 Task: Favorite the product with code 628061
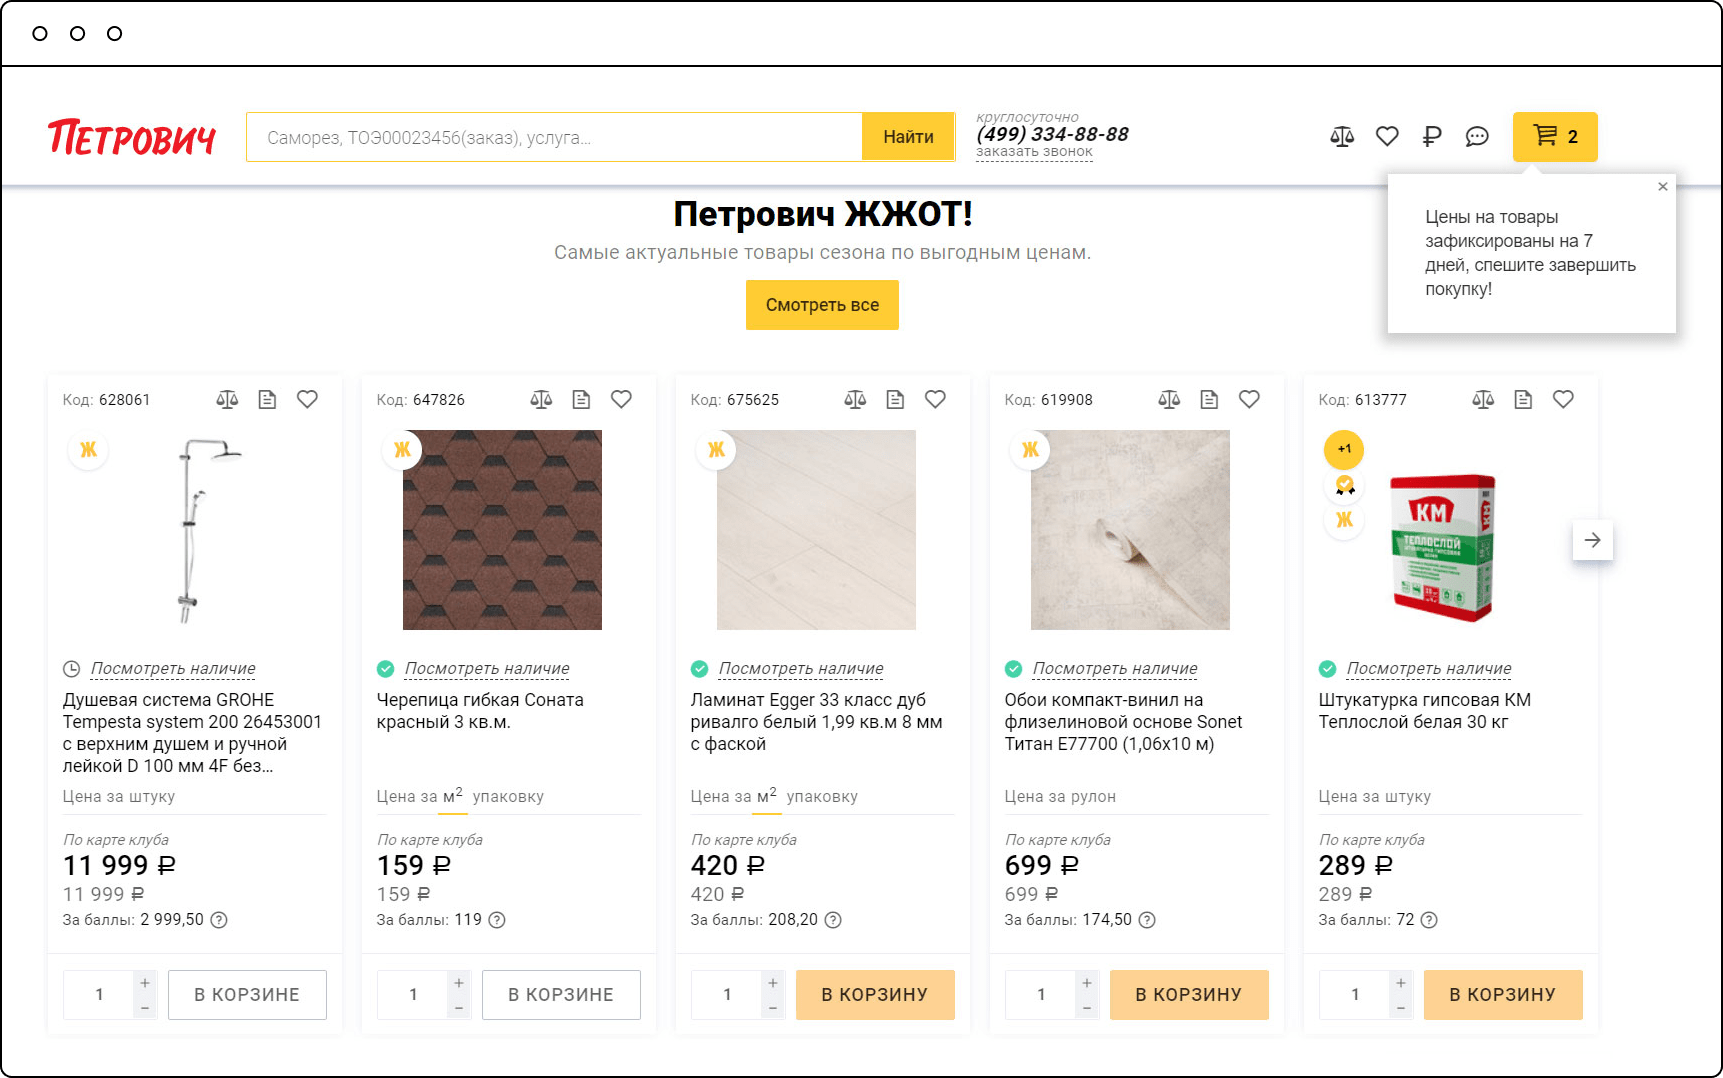tap(307, 400)
